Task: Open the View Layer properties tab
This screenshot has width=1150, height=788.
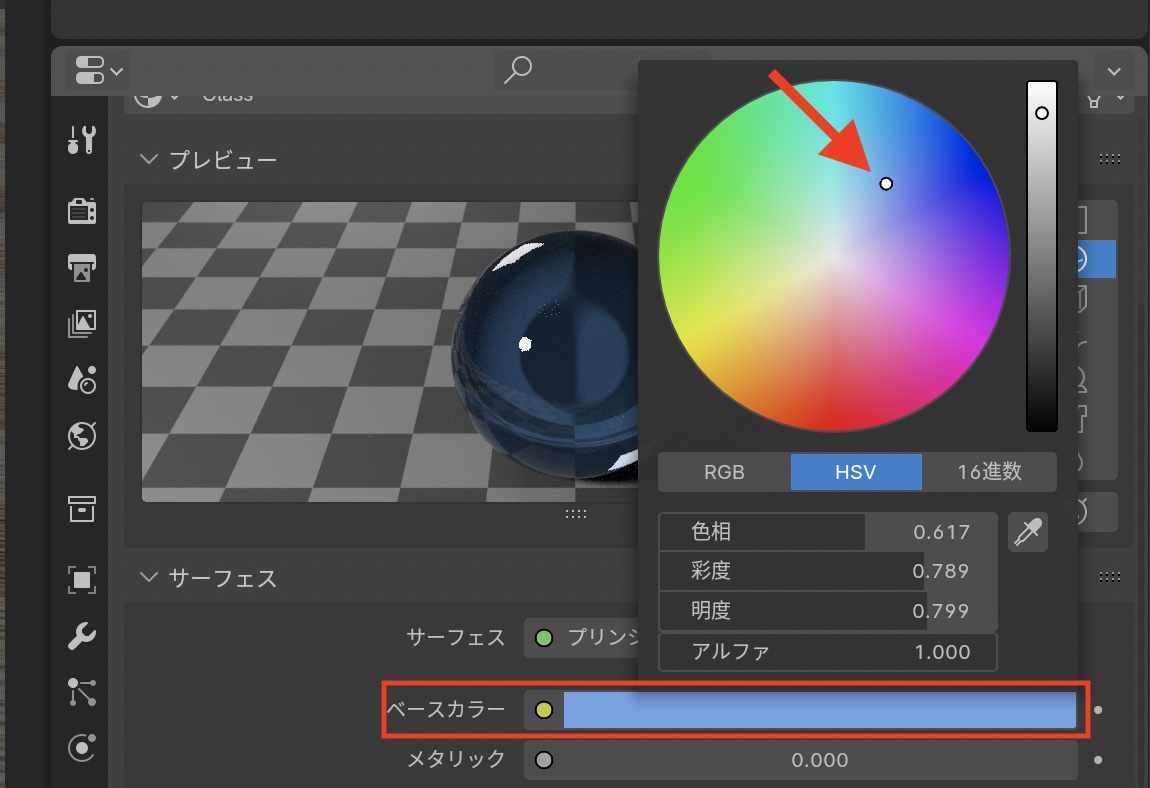Action: pos(81,323)
